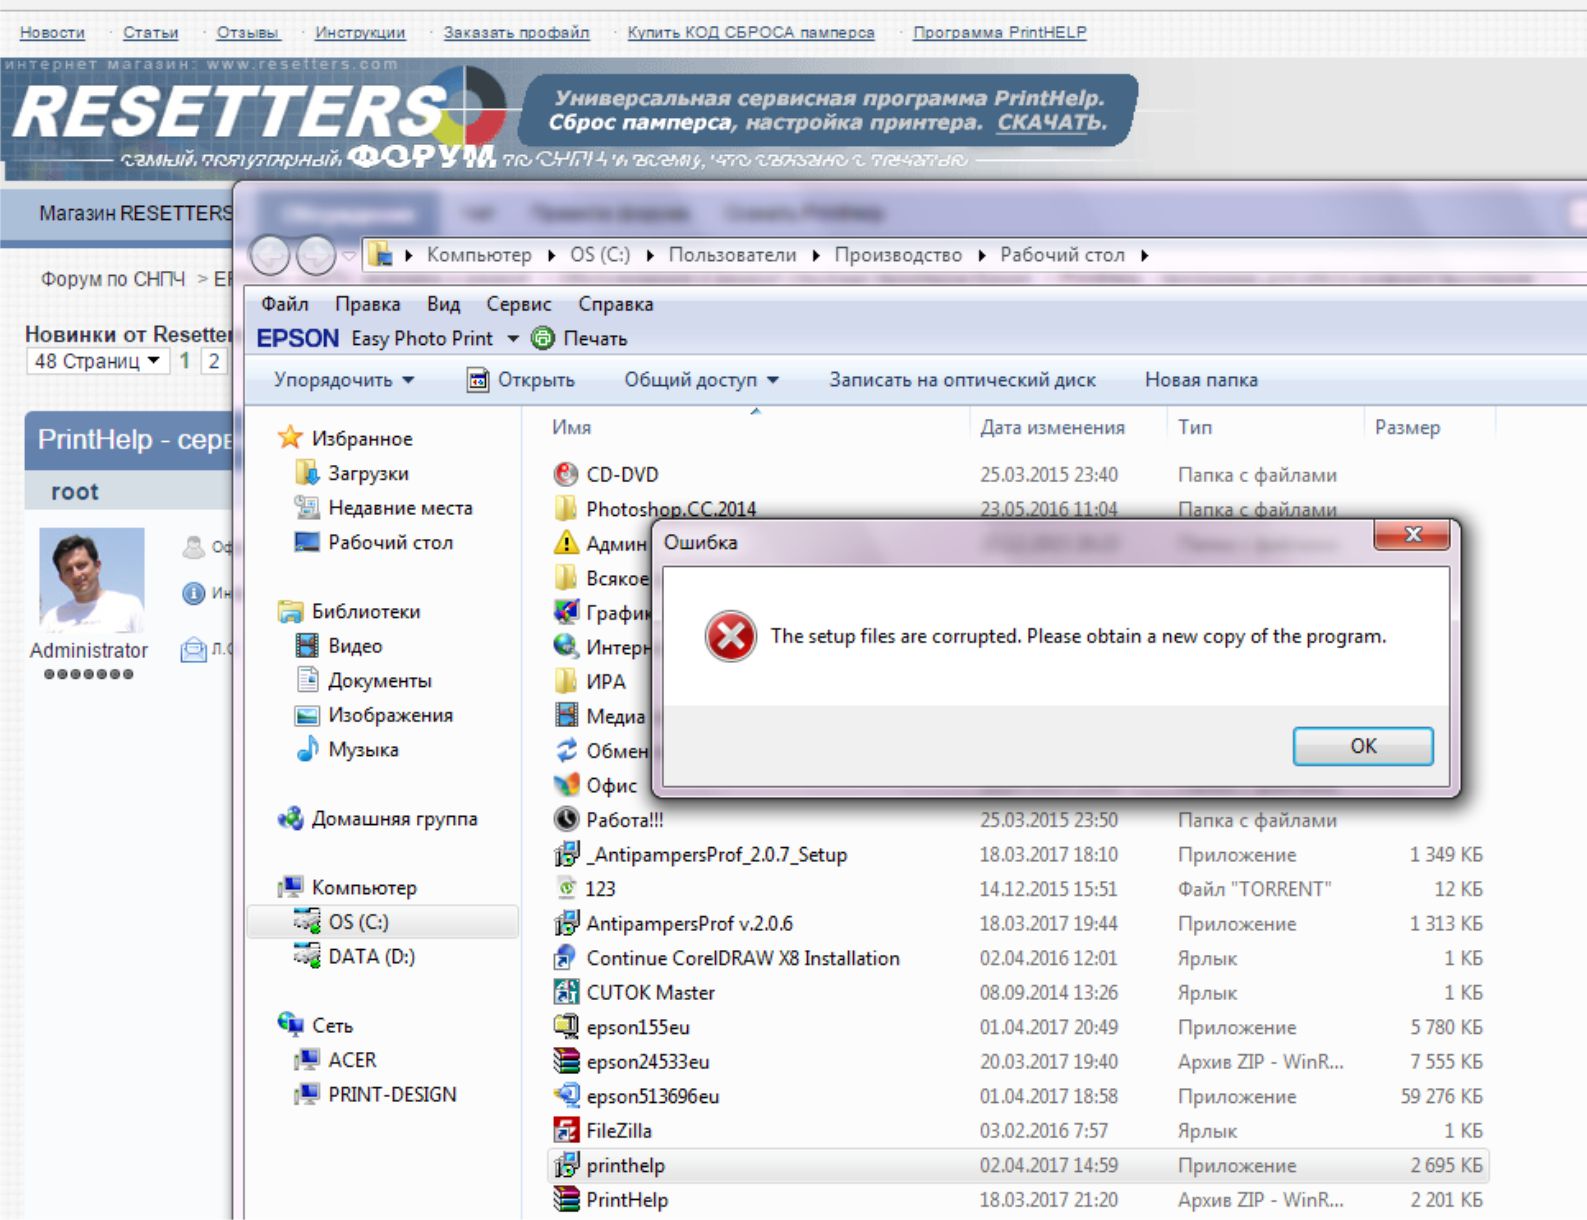The height and width of the screenshot is (1220, 1587).
Task: Select the _AntipampersProf_2.0.7_Setup installer icon
Action: [x=566, y=854]
